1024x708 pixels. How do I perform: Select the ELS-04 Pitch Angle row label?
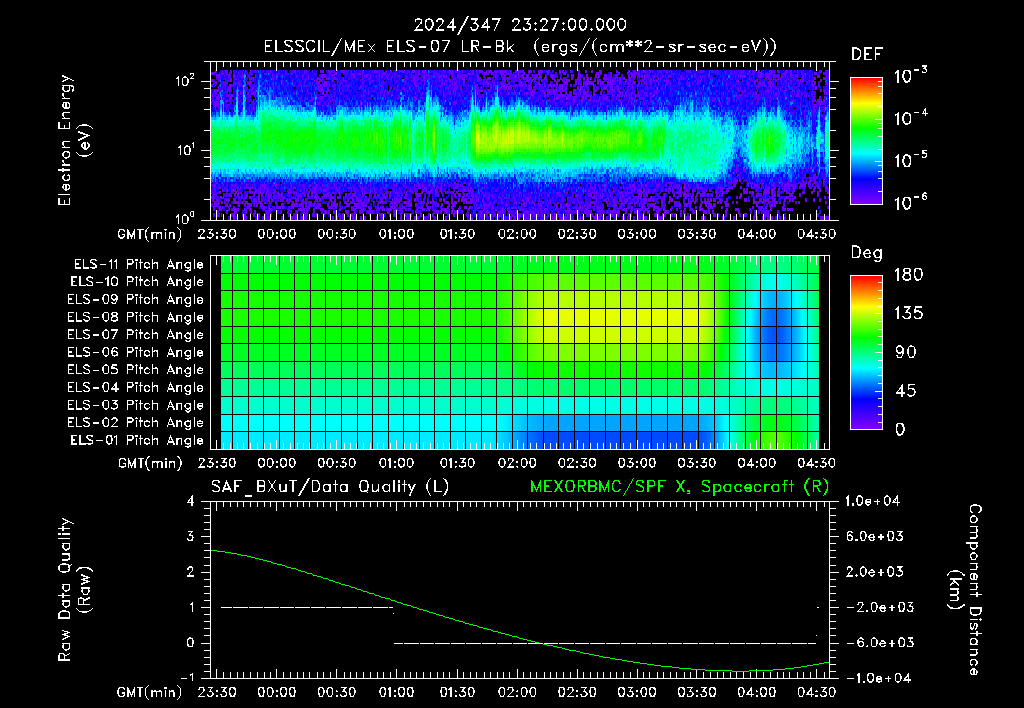point(135,387)
